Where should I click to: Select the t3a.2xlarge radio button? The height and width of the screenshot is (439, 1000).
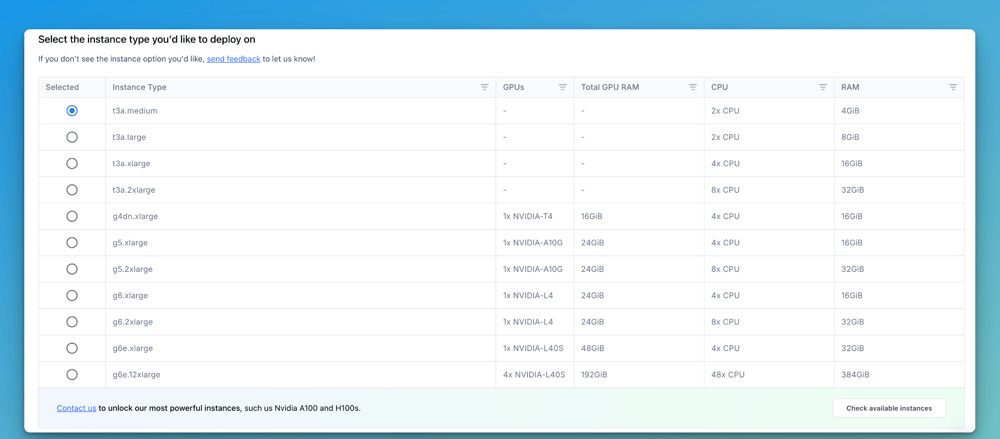click(72, 190)
